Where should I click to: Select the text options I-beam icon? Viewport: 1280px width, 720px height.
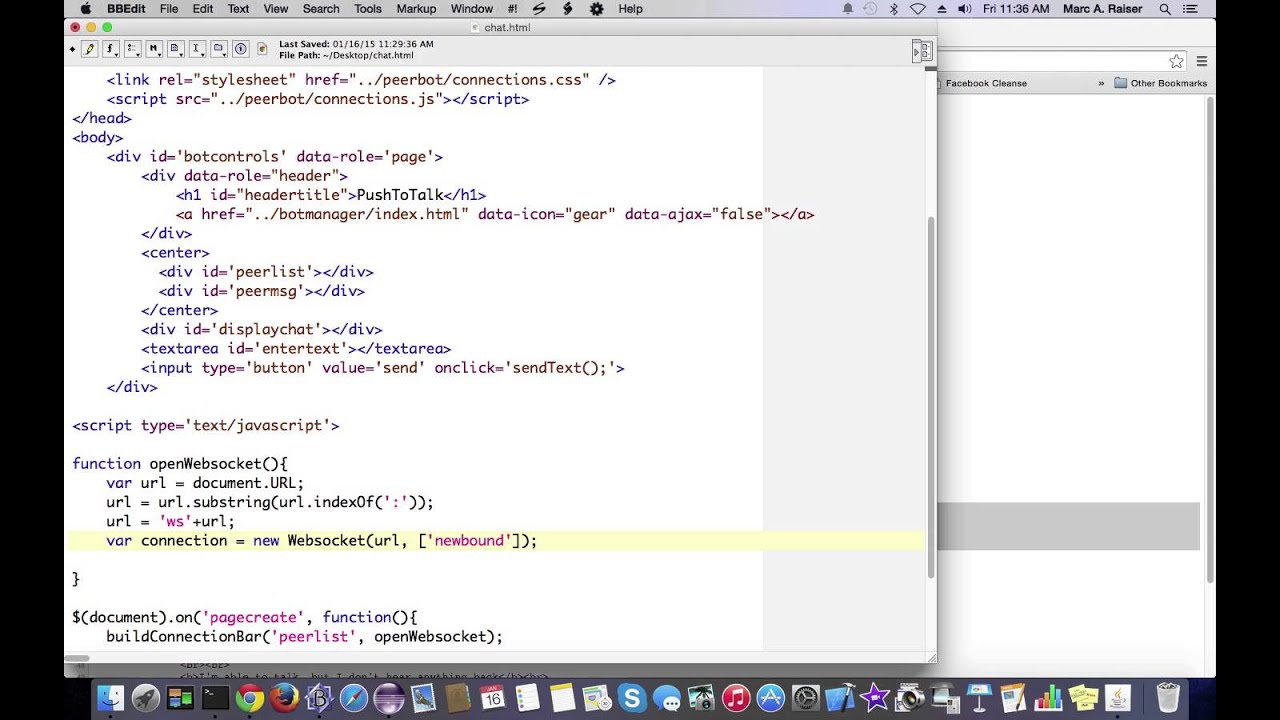[196, 48]
